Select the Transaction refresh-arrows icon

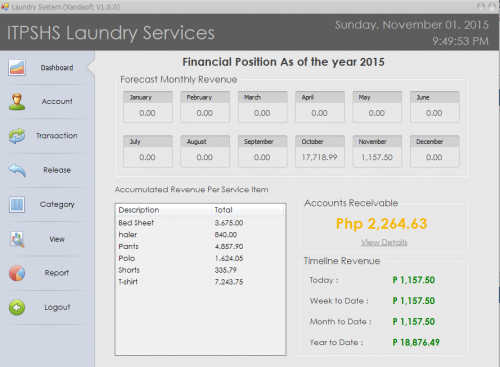pyautogui.click(x=17, y=136)
